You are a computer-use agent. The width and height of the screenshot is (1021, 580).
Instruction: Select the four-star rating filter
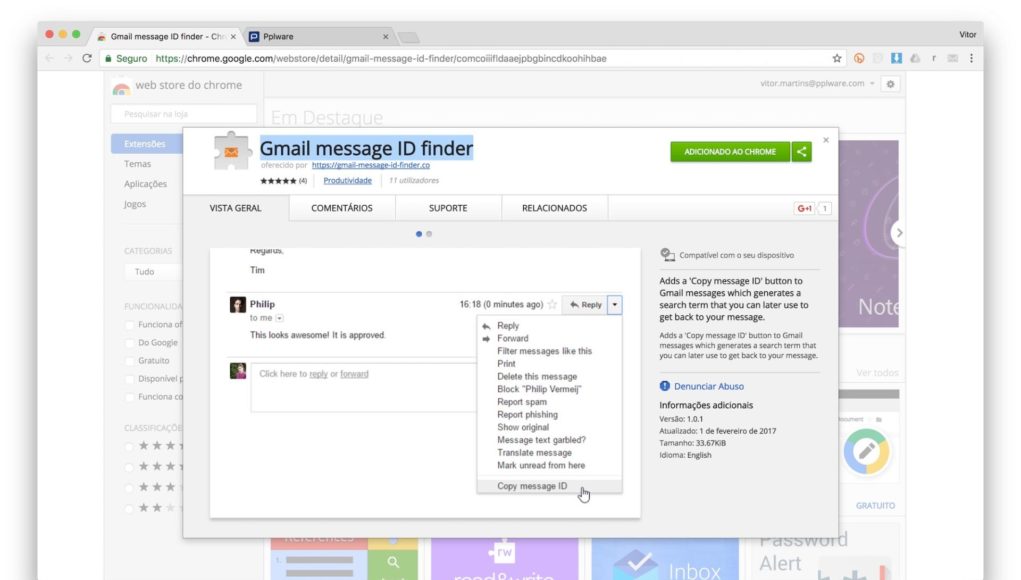pos(128,467)
